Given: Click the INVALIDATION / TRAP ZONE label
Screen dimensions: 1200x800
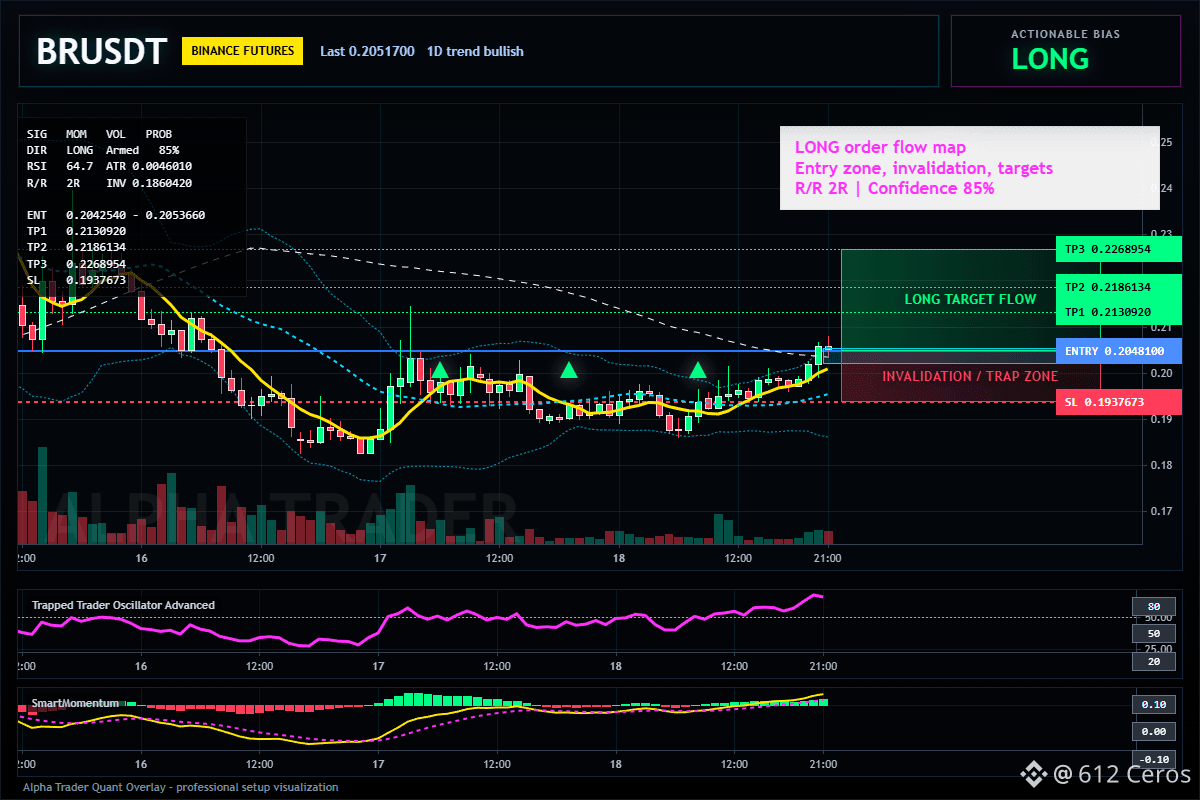Looking at the screenshot, I should (x=970, y=376).
